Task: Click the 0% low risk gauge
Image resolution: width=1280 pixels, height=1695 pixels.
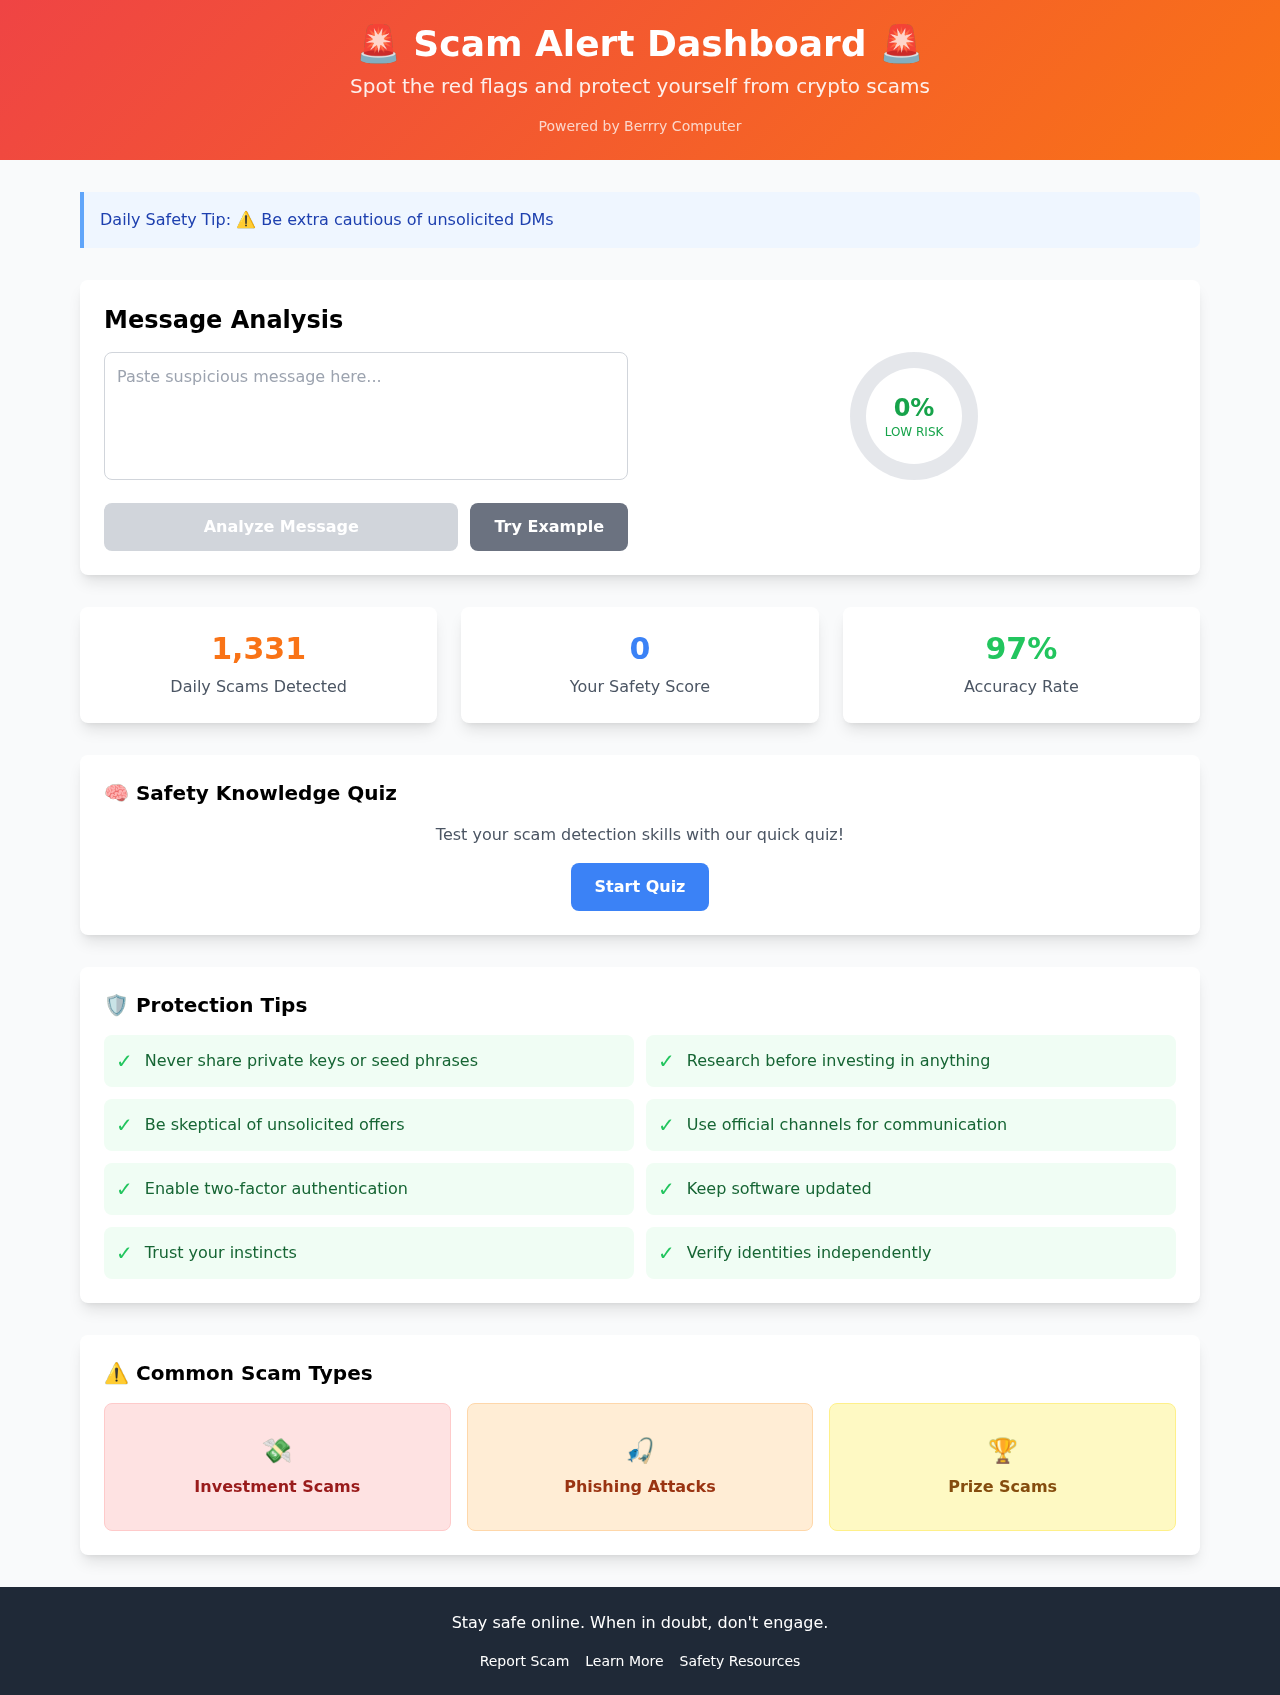Action: [914, 416]
